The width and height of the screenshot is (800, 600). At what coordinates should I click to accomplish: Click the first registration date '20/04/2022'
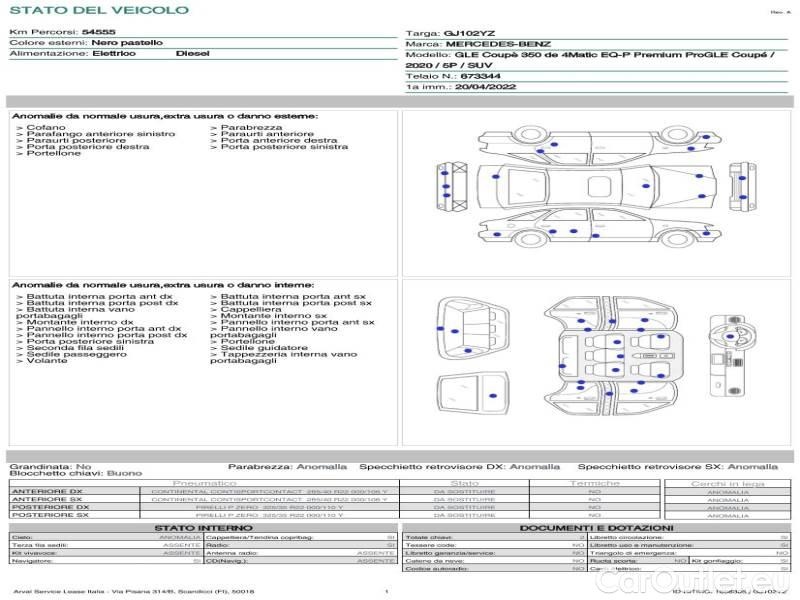click(485, 87)
